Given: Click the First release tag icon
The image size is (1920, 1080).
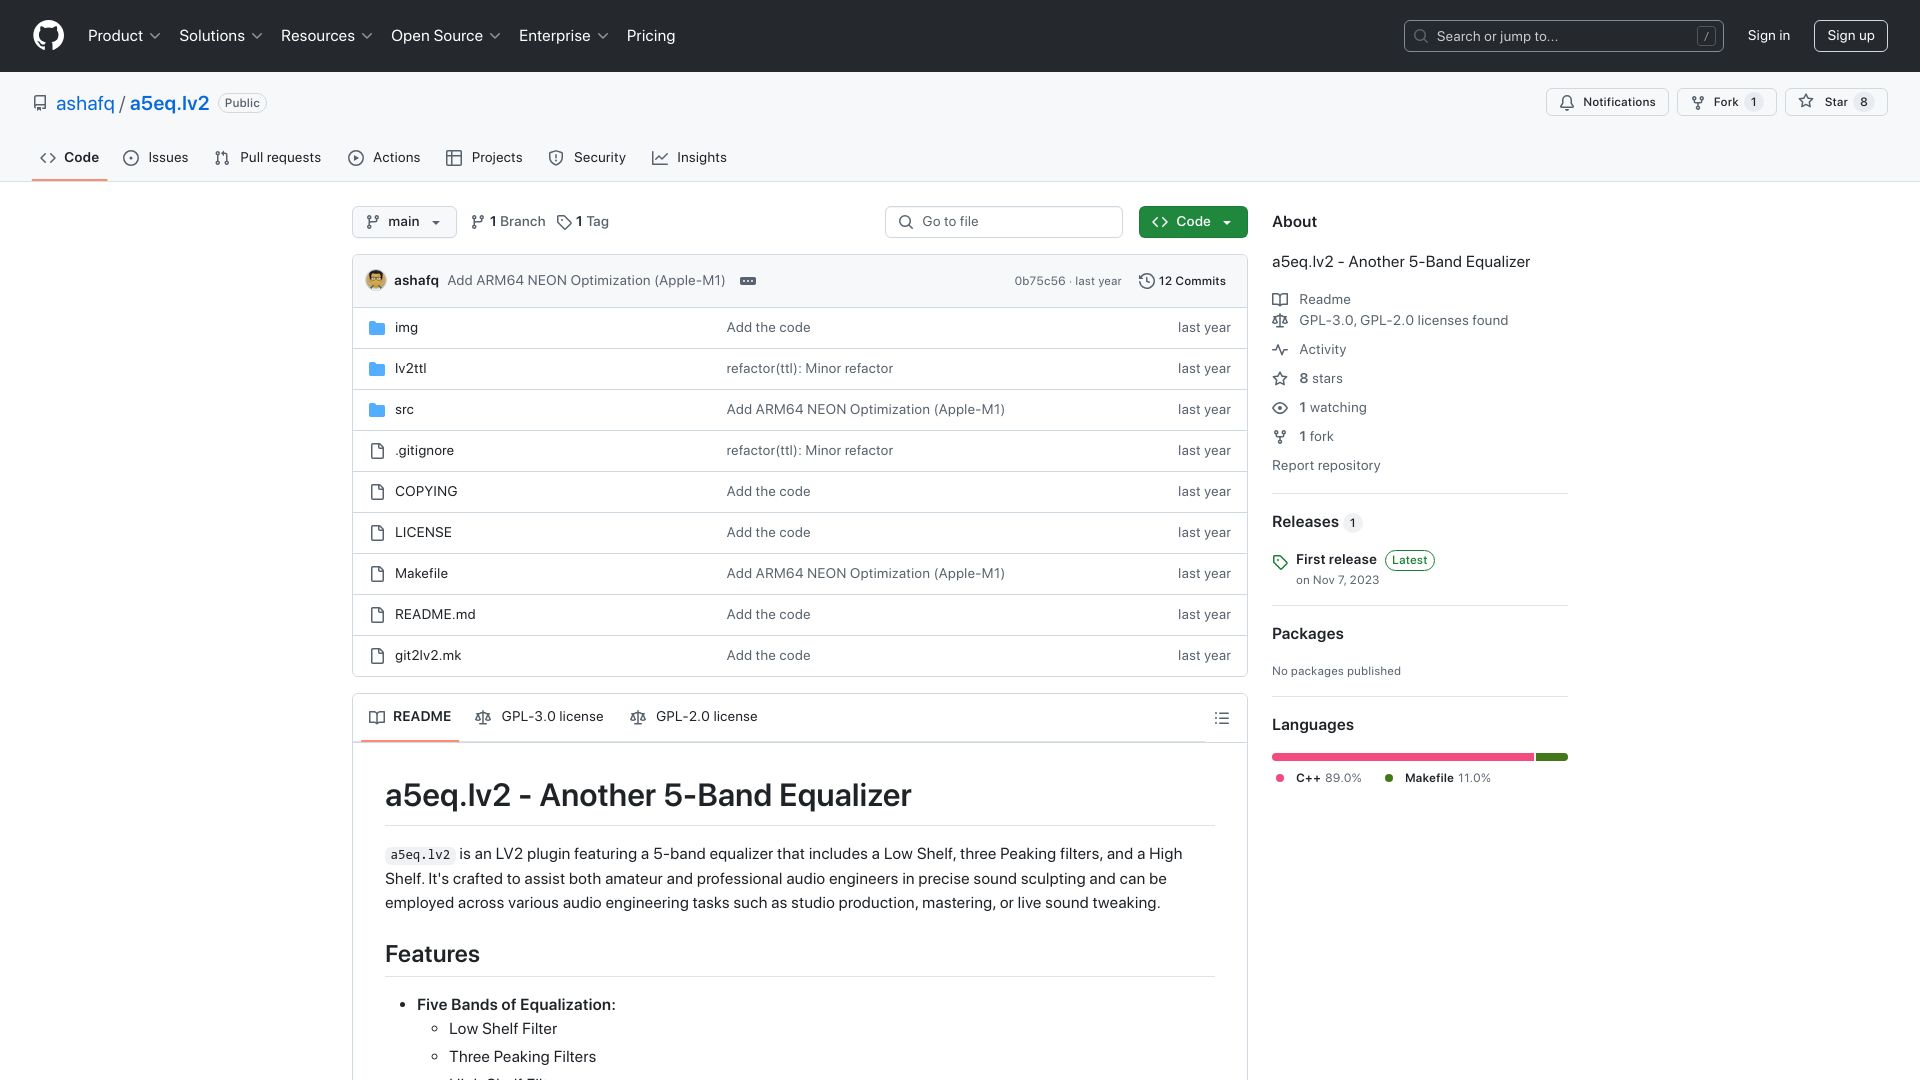Looking at the screenshot, I should point(1280,562).
